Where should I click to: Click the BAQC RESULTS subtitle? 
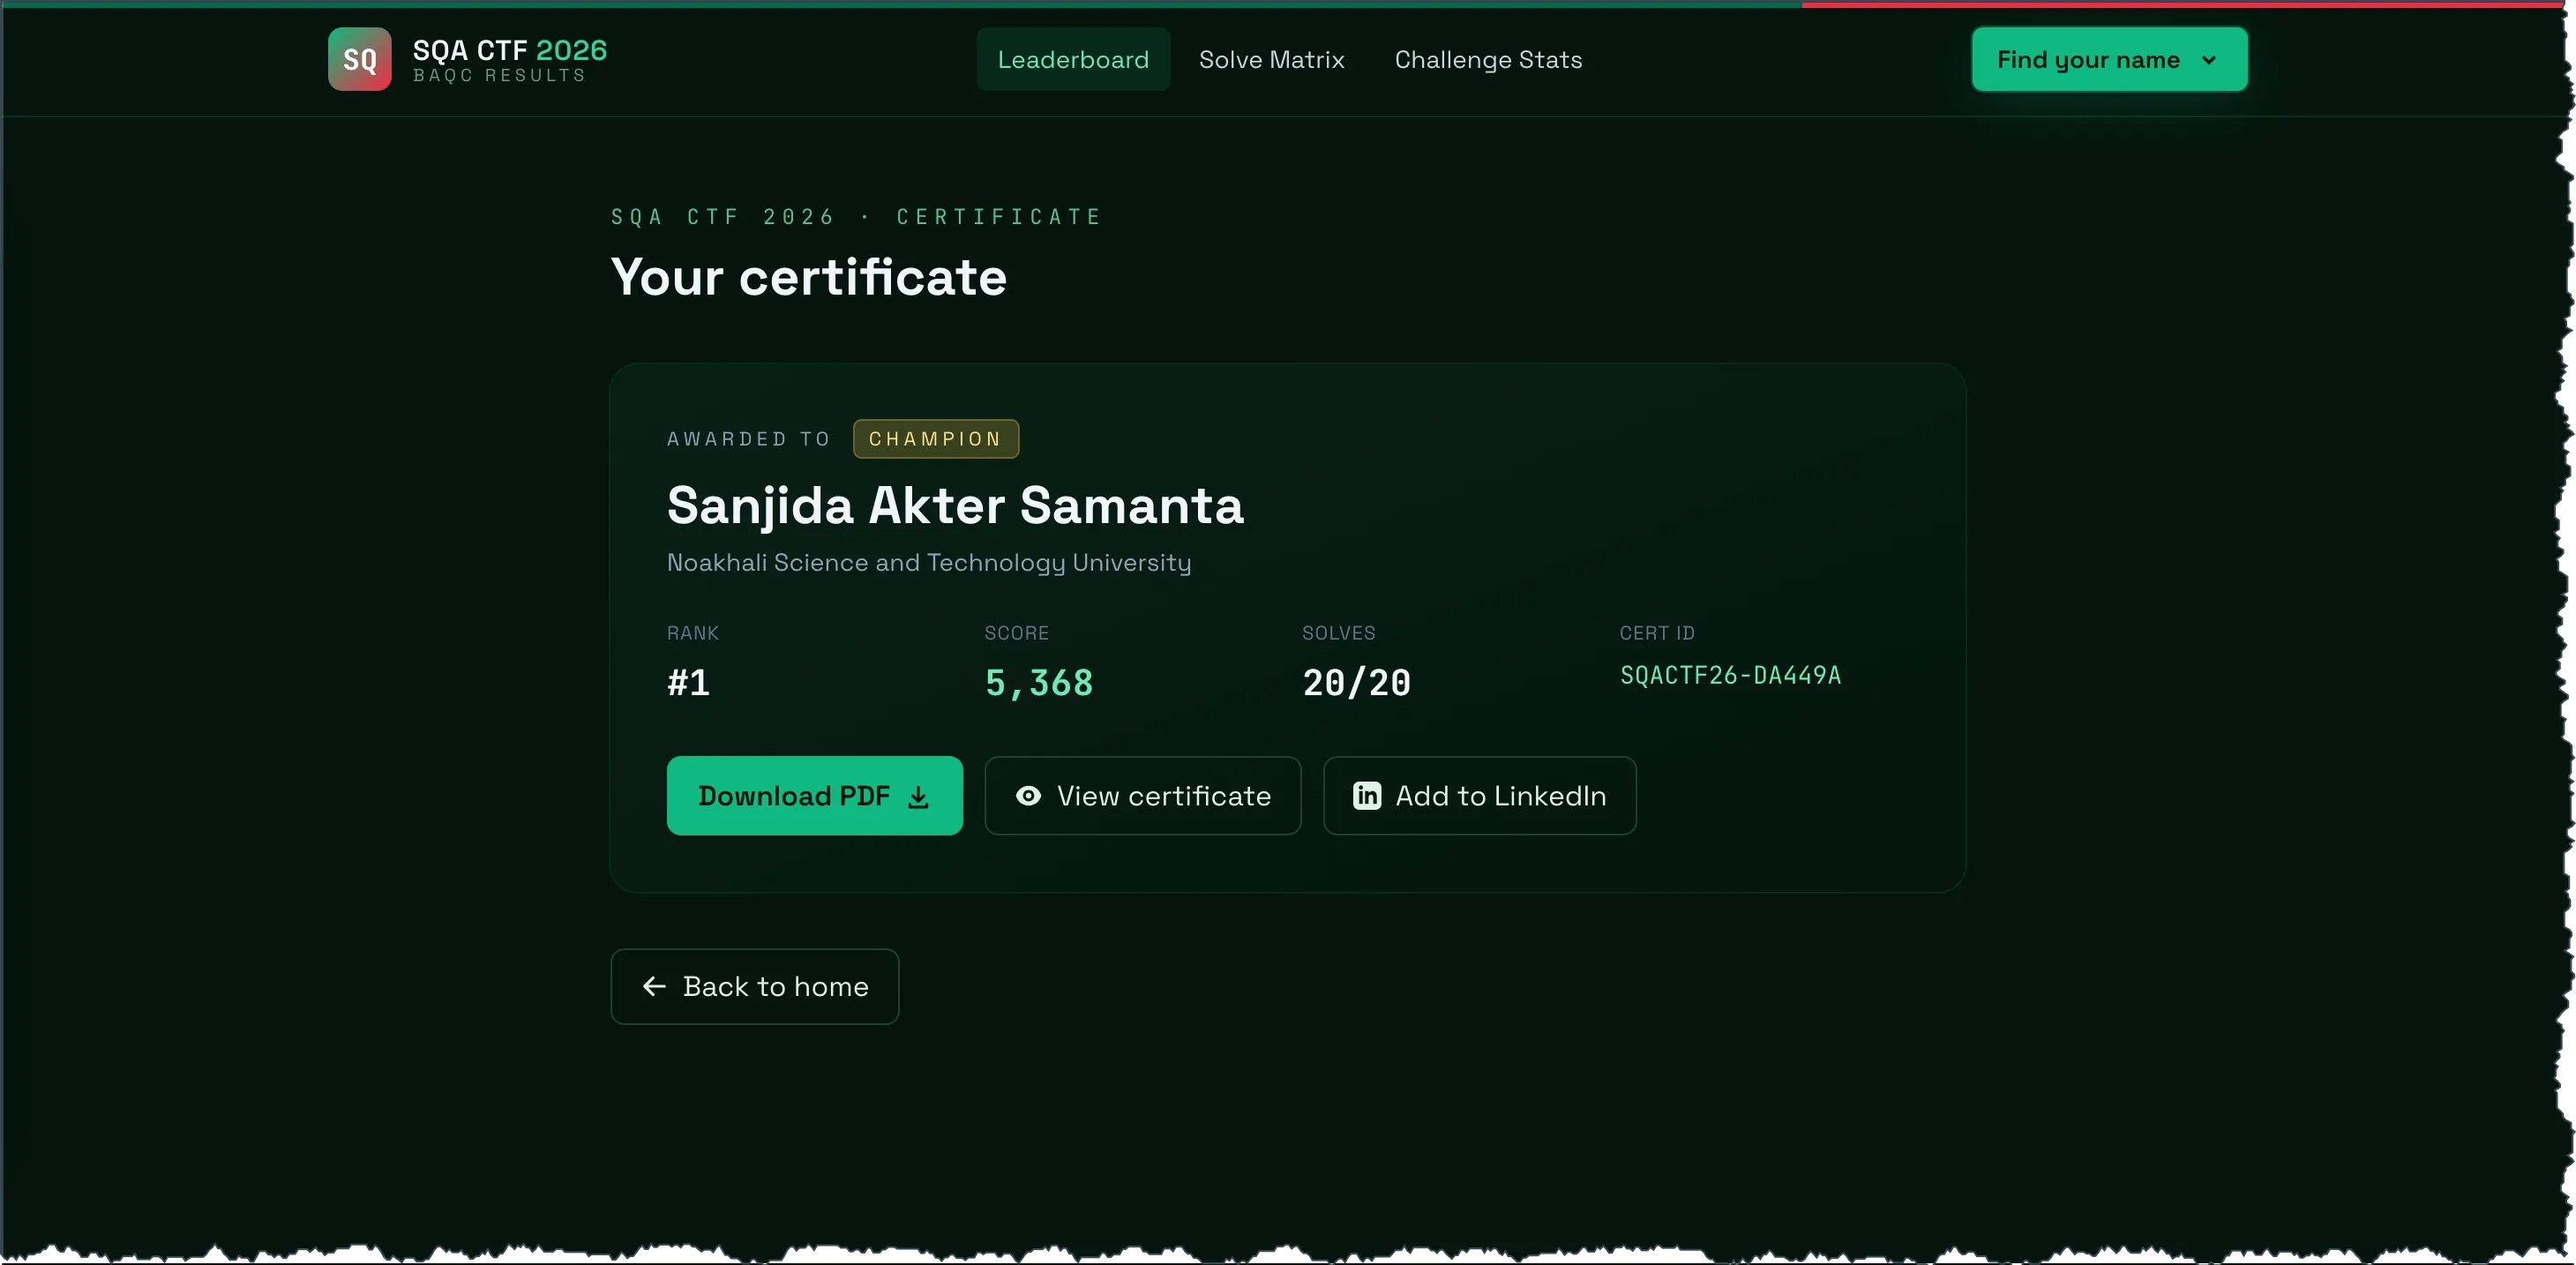[499, 76]
